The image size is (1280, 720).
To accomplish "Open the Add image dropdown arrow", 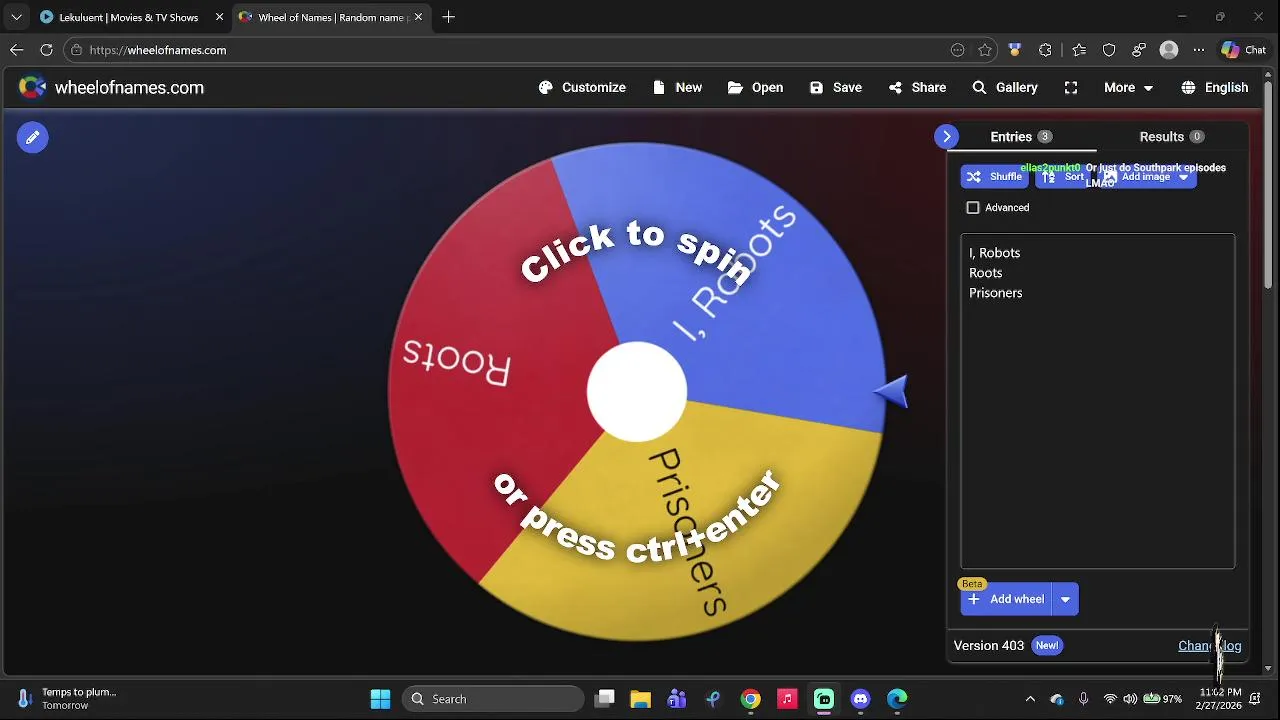I will click(1184, 177).
